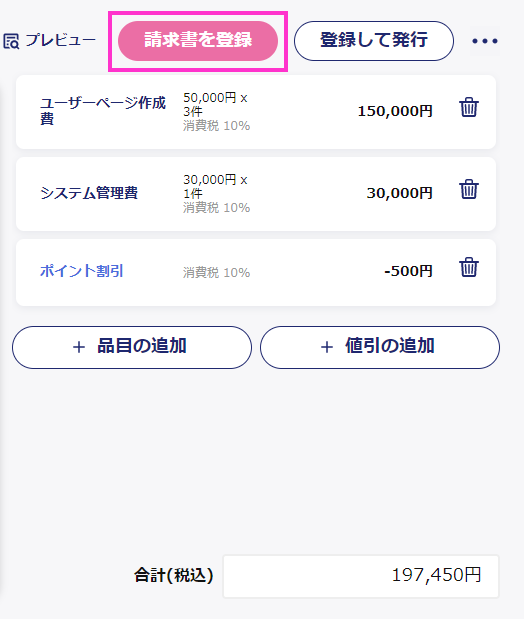524x619 pixels.
Task: Select the ユーザーページ作成費 item name
Action: pos(103,111)
